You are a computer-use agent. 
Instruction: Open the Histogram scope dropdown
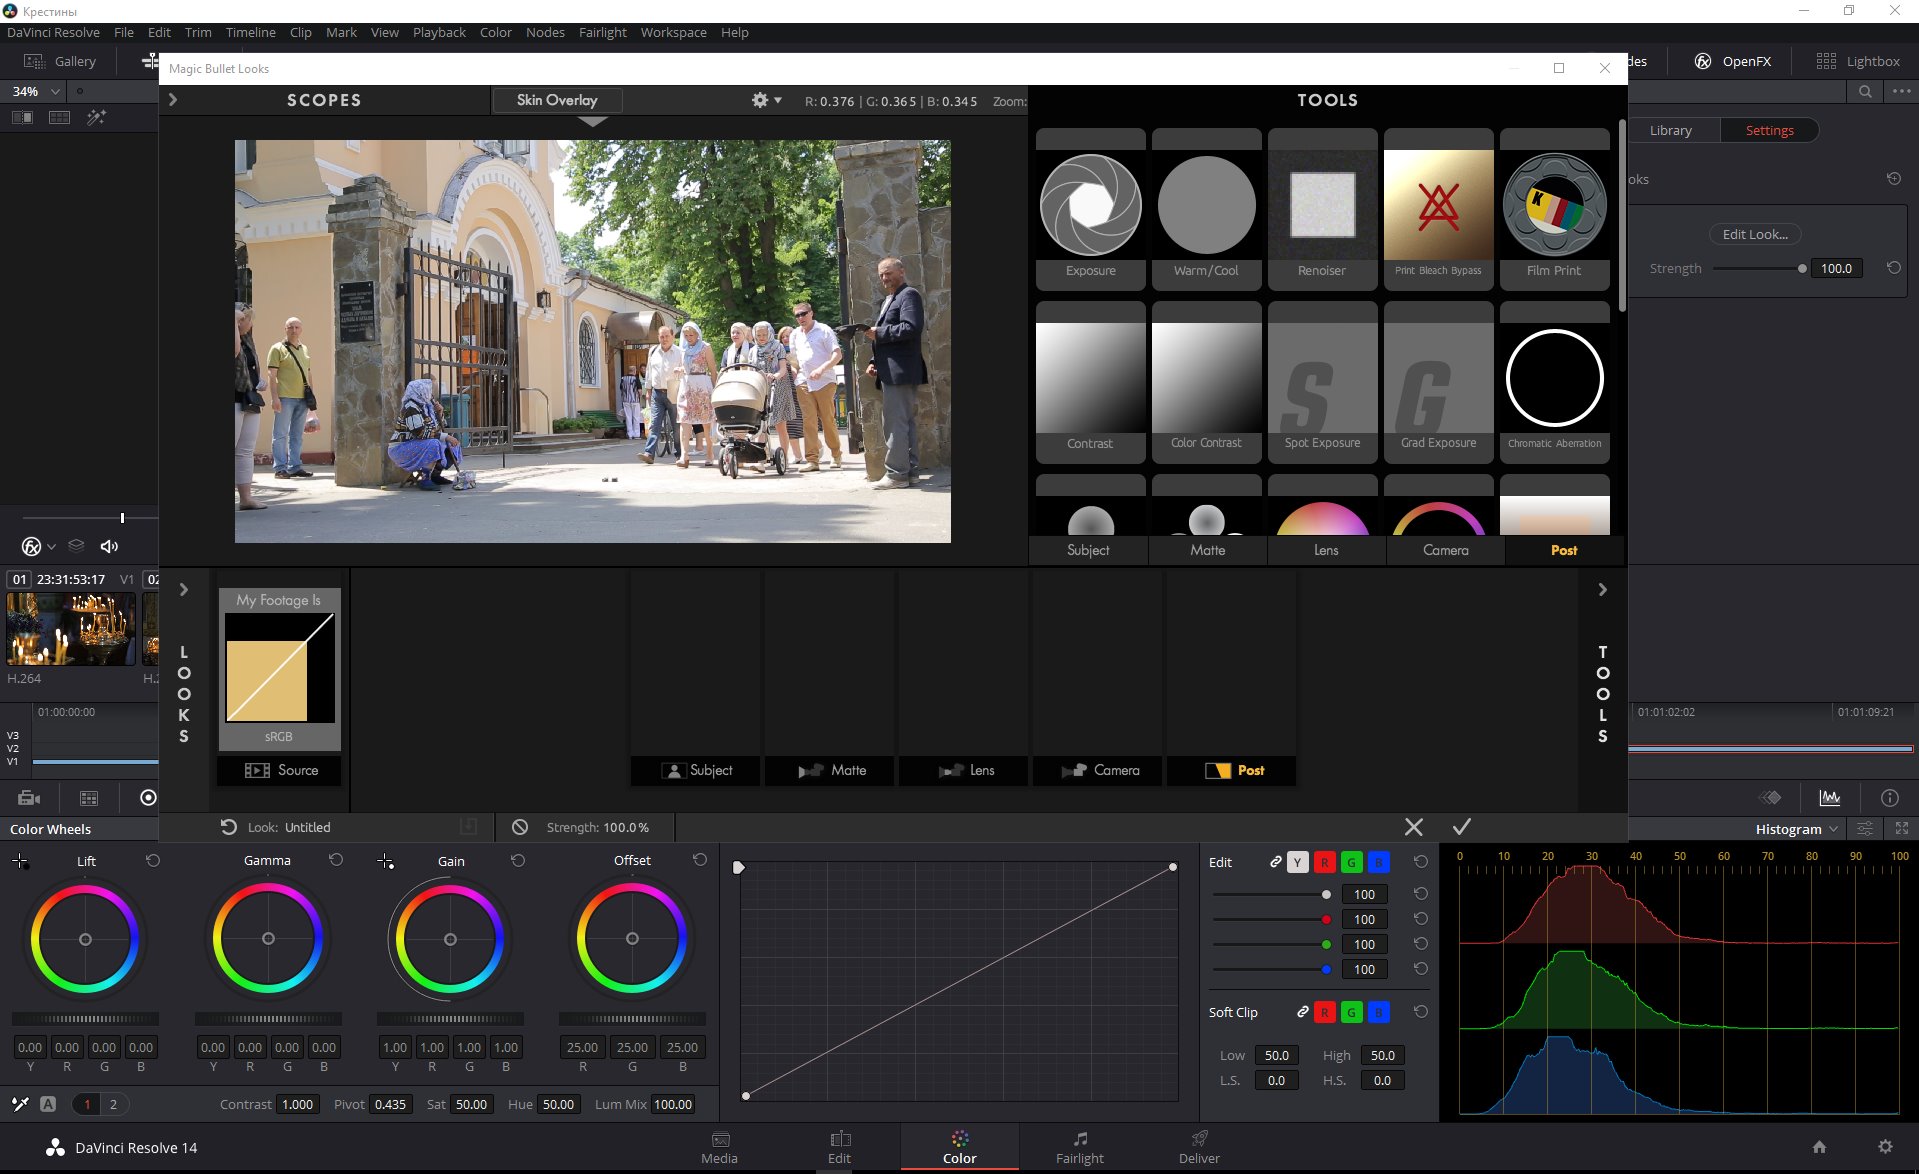(1796, 828)
